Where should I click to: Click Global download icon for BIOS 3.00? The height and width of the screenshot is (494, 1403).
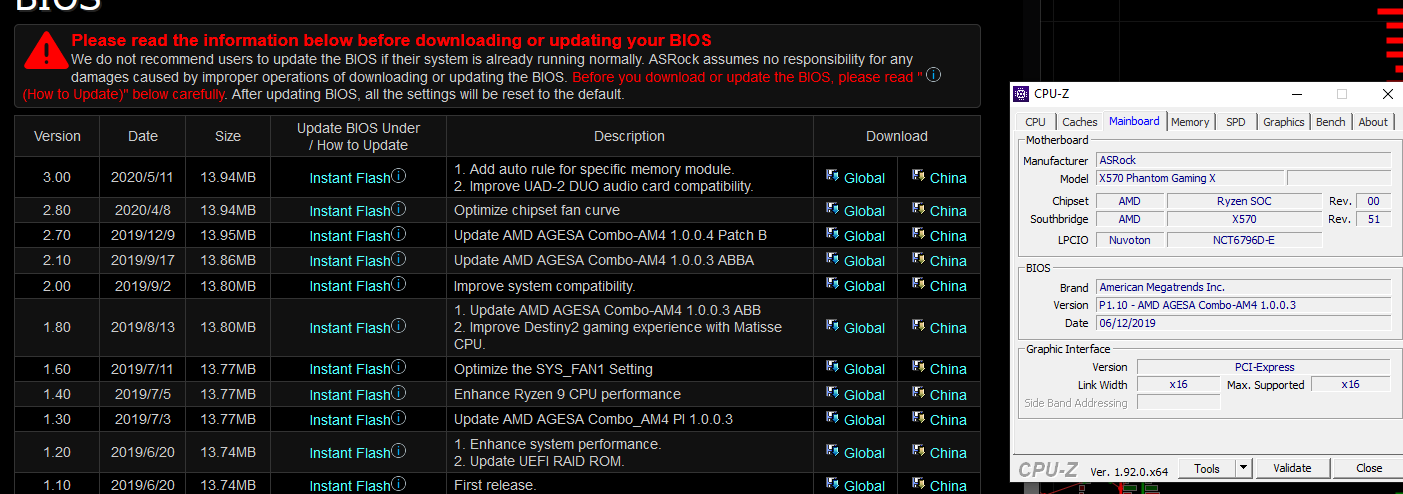coord(832,176)
